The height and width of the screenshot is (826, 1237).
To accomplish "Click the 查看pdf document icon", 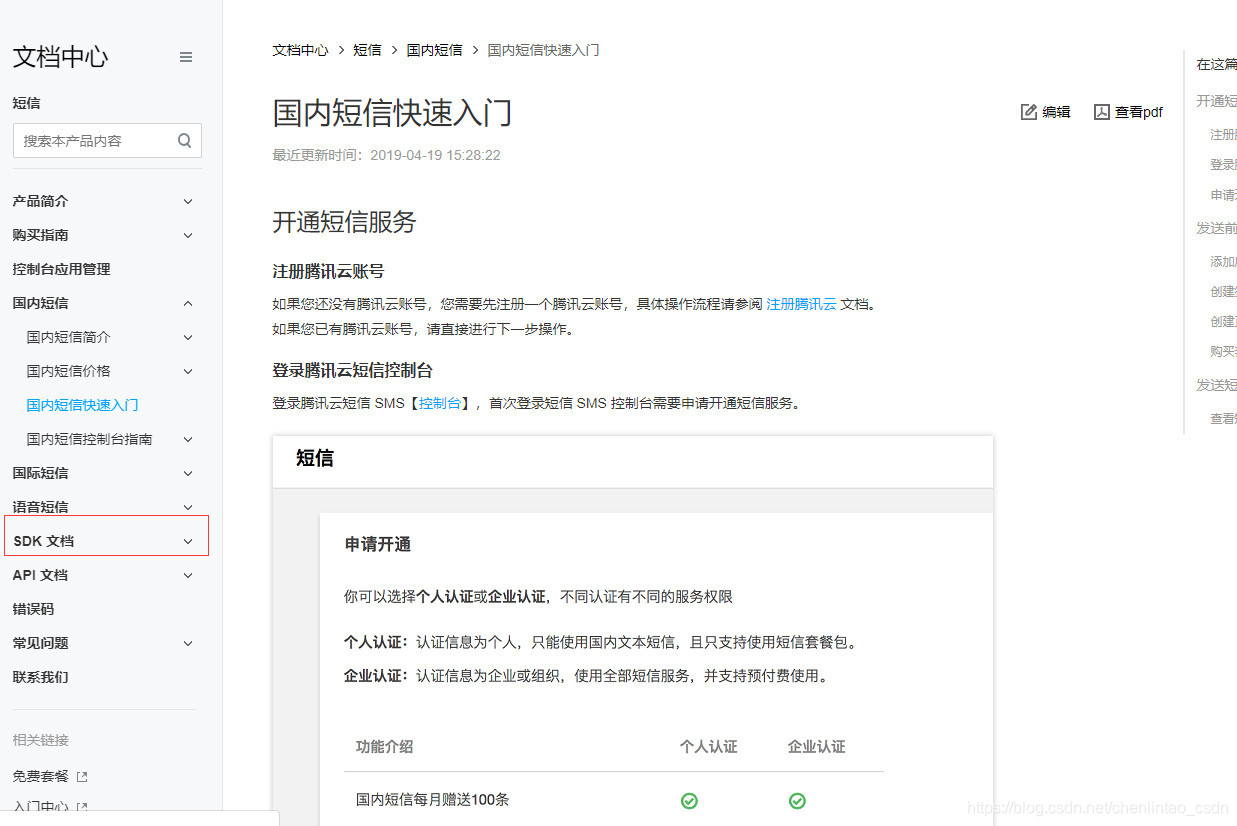I will point(1102,112).
